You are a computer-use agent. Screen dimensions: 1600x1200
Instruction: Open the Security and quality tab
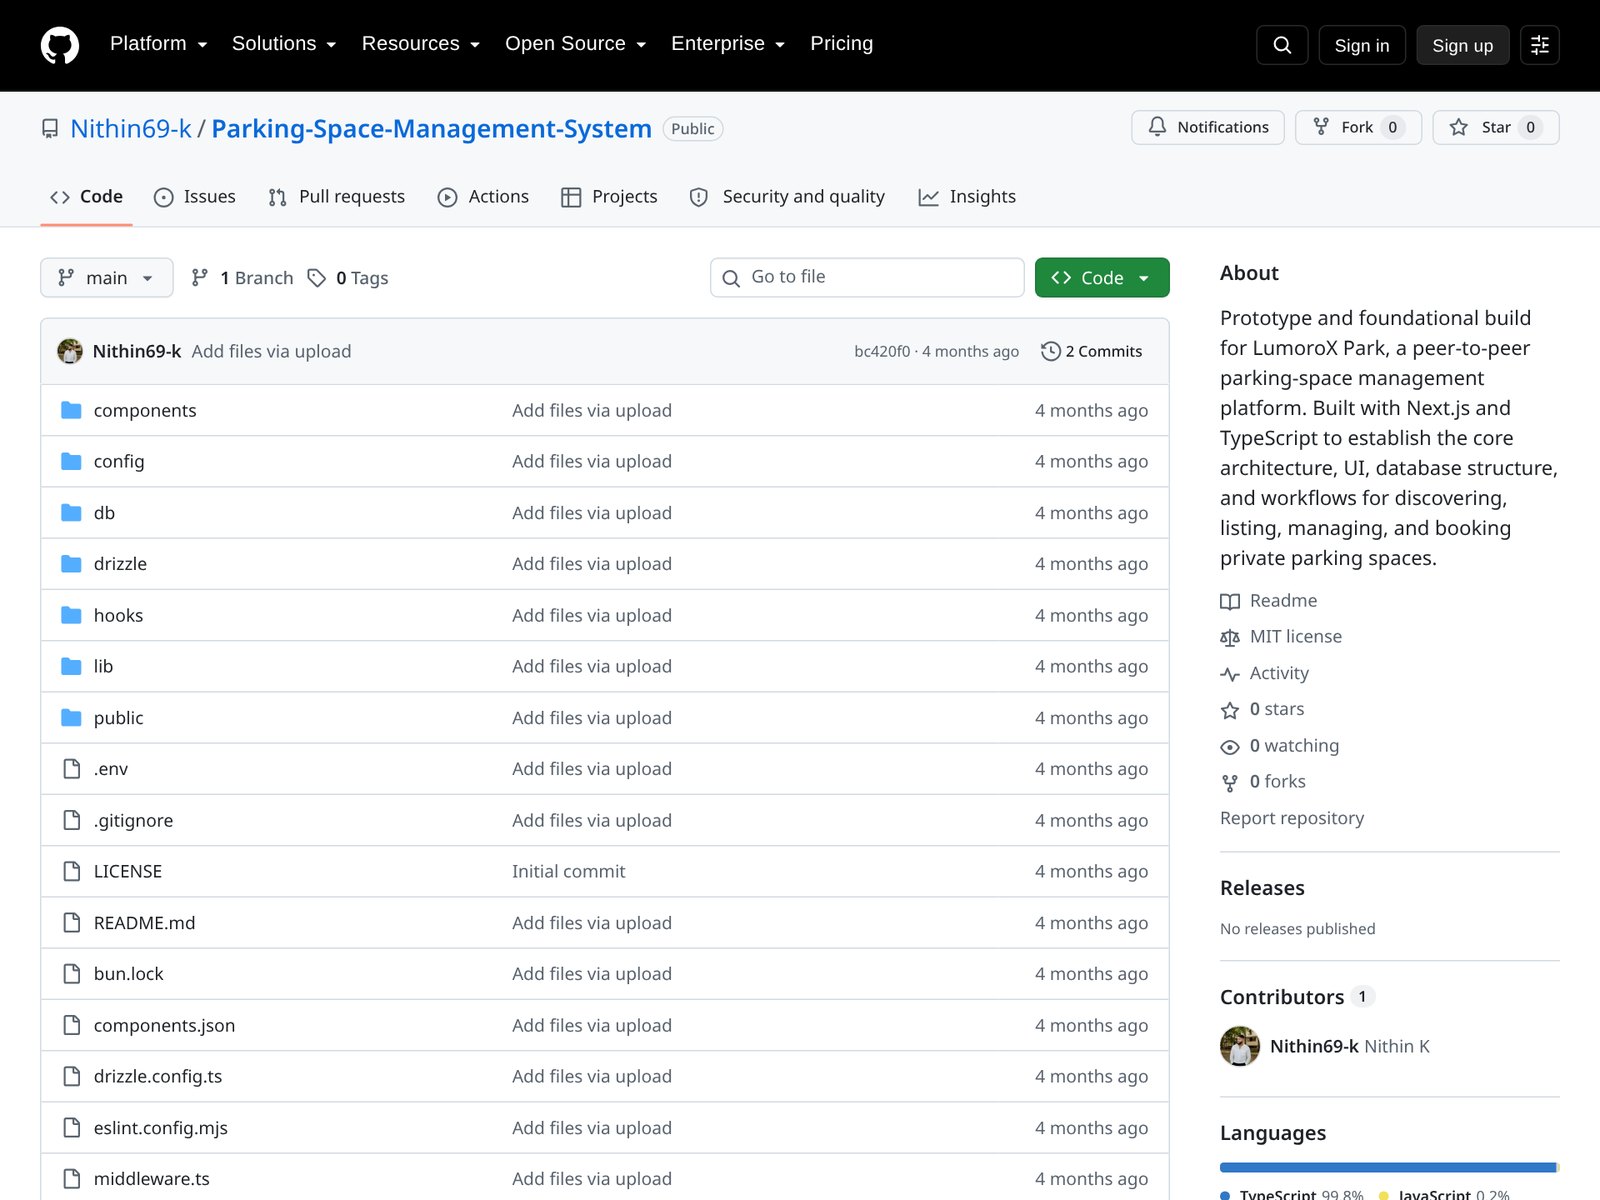pyautogui.click(x=788, y=197)
